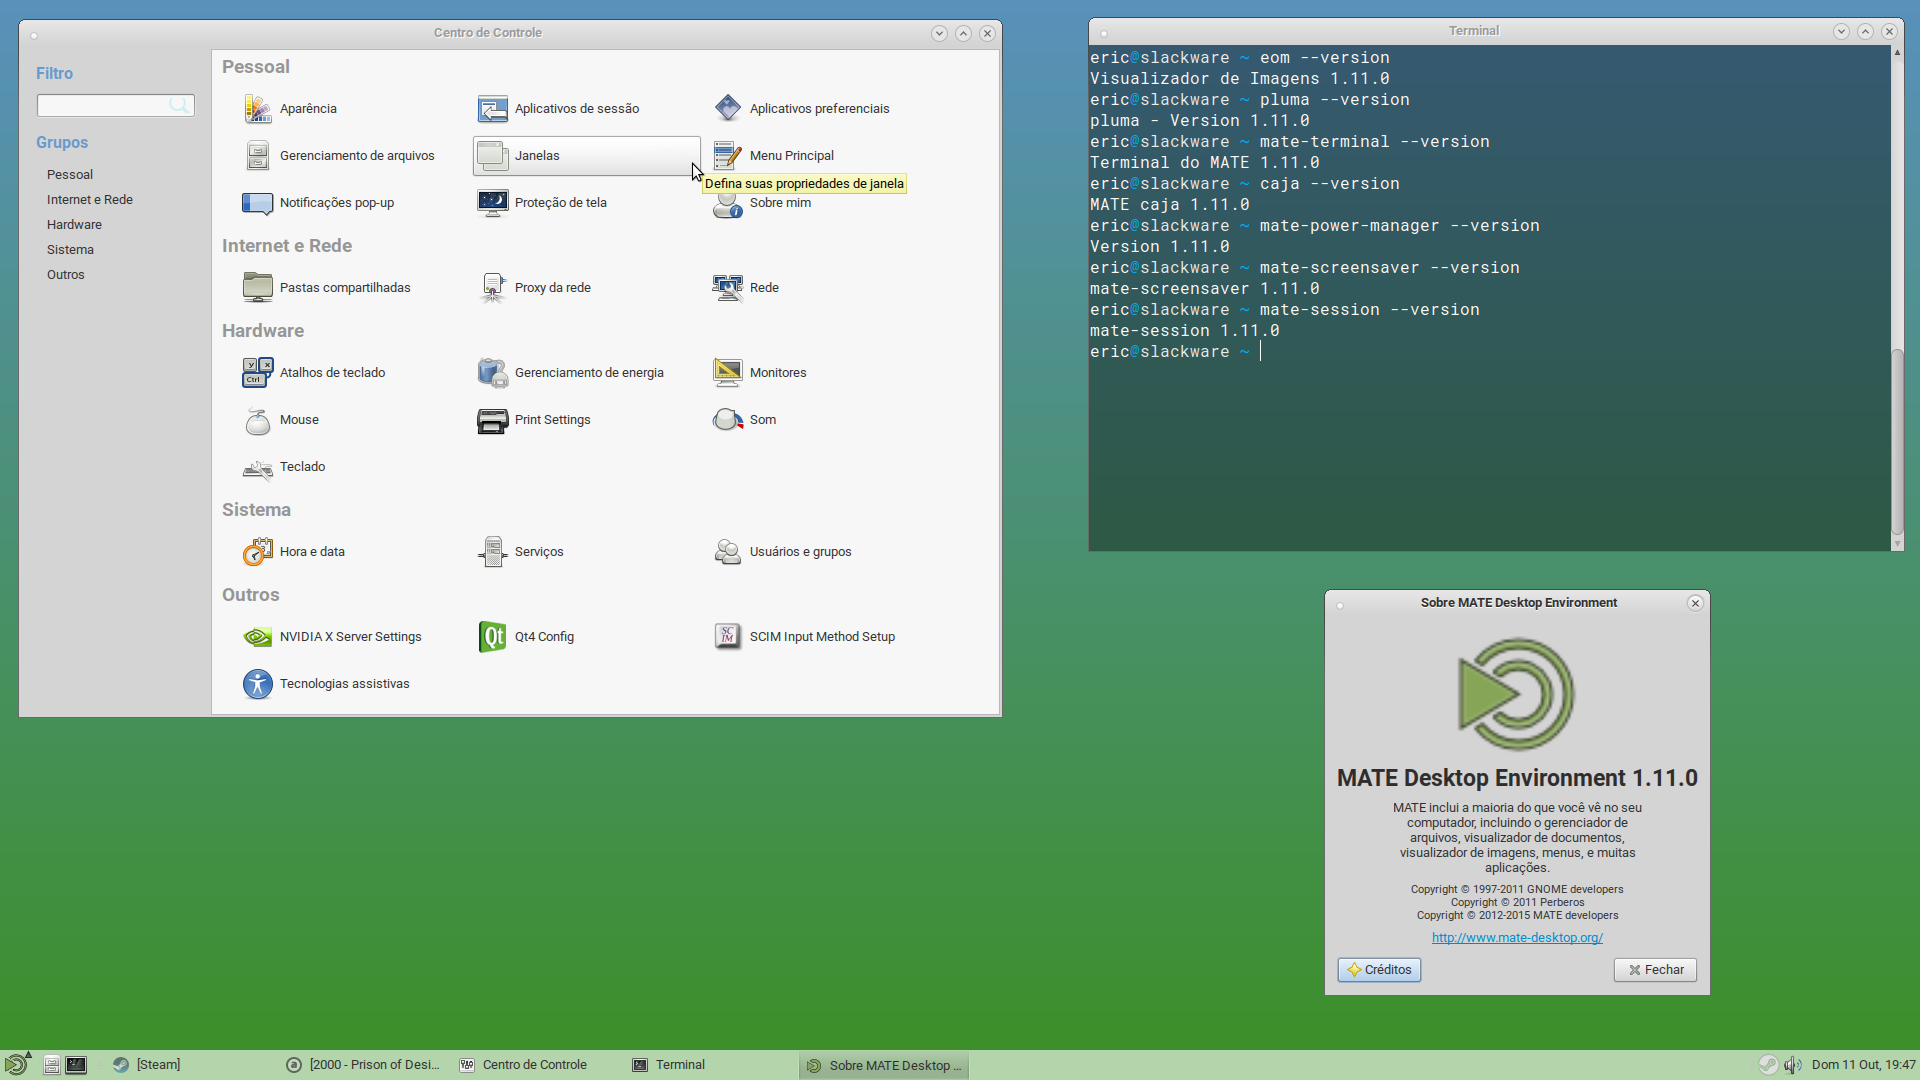Select Pessoal group in sidebar
1920x1080 pixels.
[70, 175]
